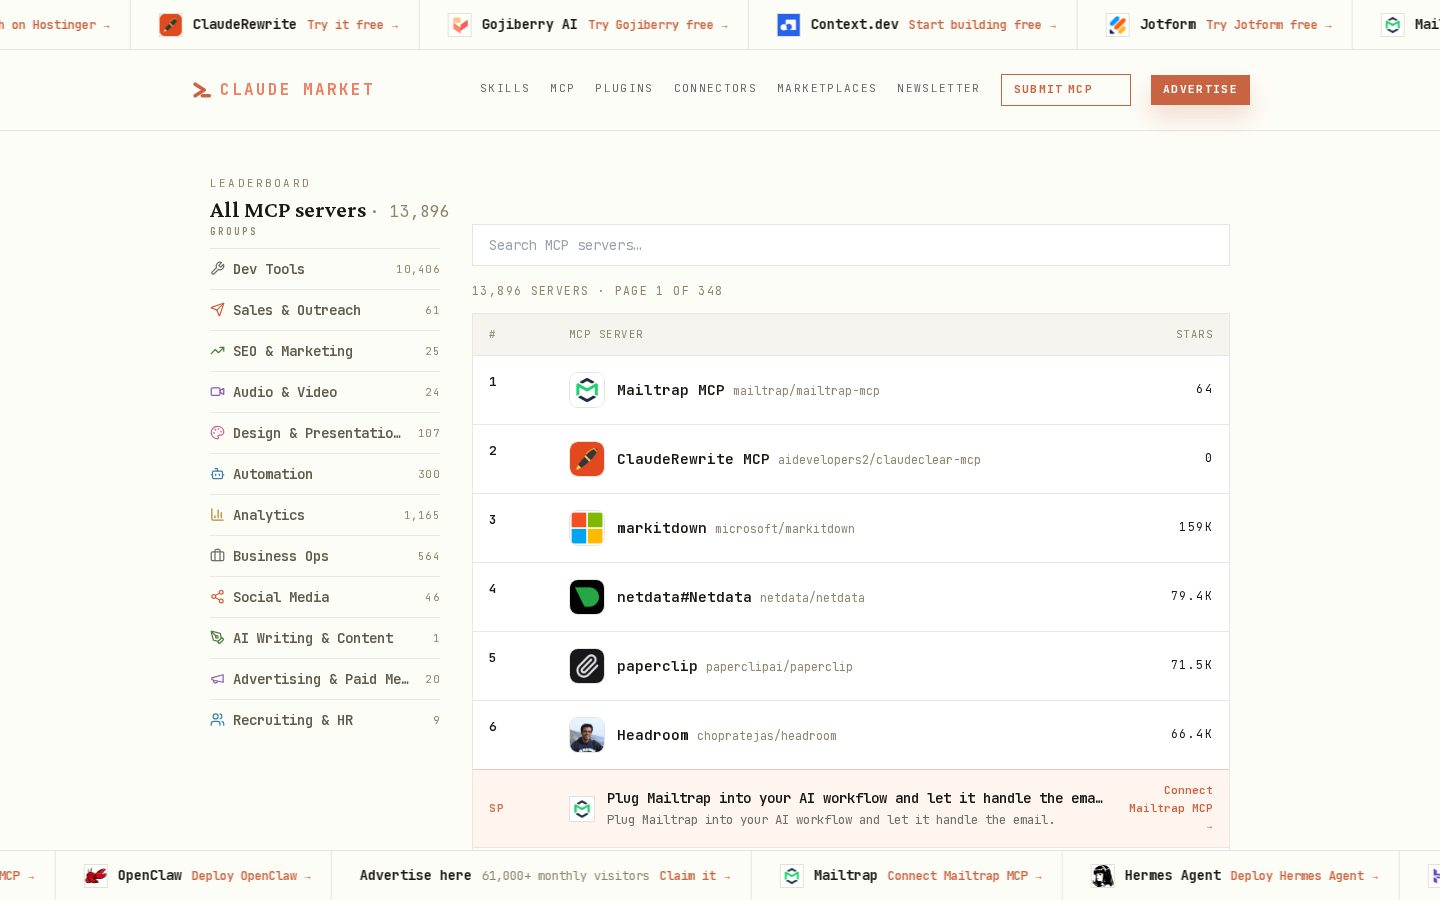Screen dimensions: 1440x900
Task: Click the trend arrow icon beside SEO & Marketing
Action: coord(217,350)
